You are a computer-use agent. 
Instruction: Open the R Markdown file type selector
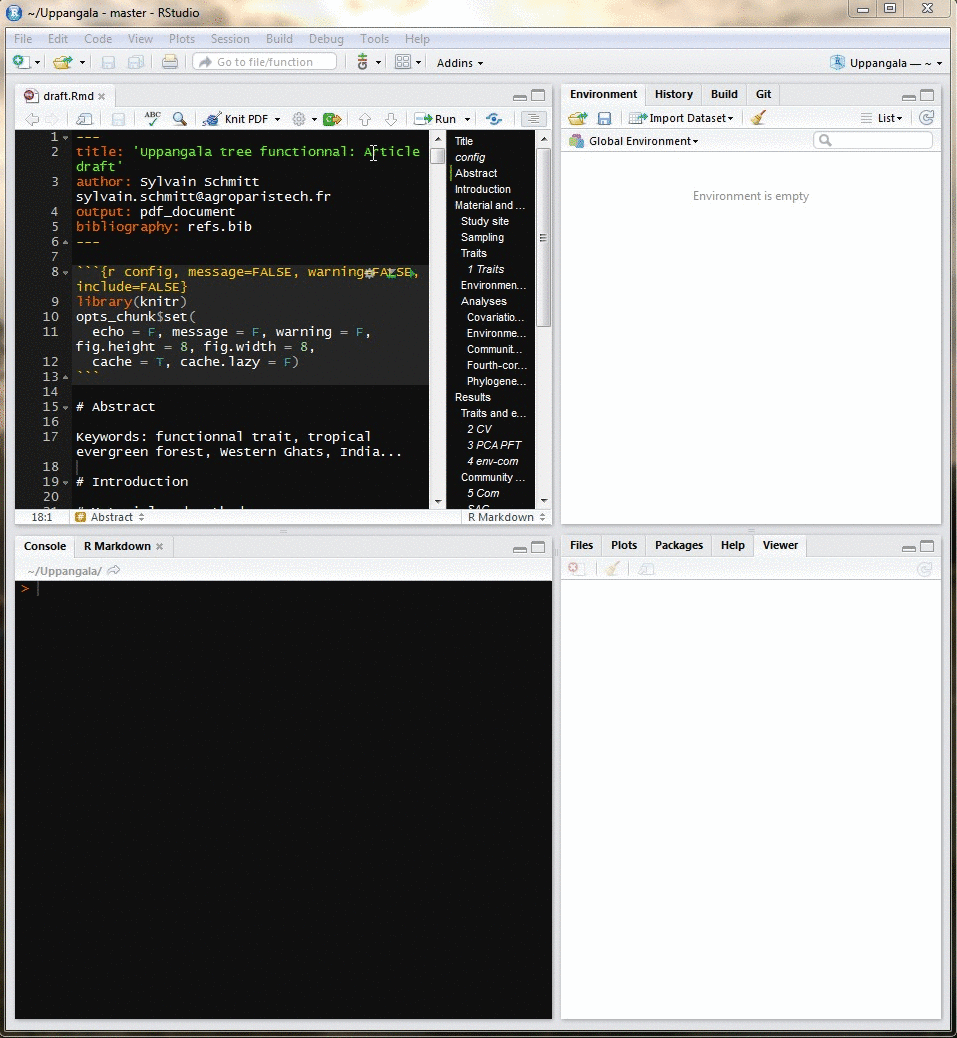coord(506,517)
